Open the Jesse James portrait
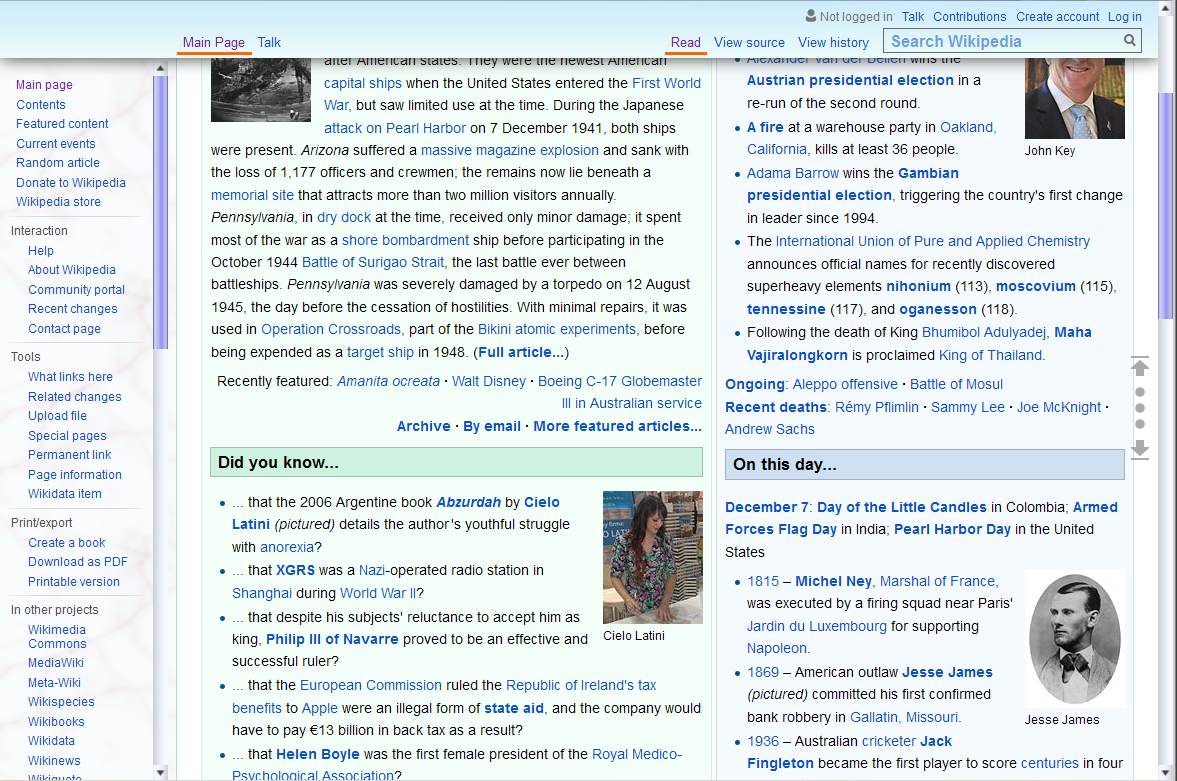The height and width of the screenshot is (781, 1177). click(x=1074, y=639)
